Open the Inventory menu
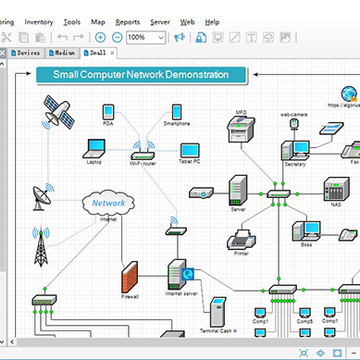Viewport: 360px width, 360px height. (x=39, y=22)
